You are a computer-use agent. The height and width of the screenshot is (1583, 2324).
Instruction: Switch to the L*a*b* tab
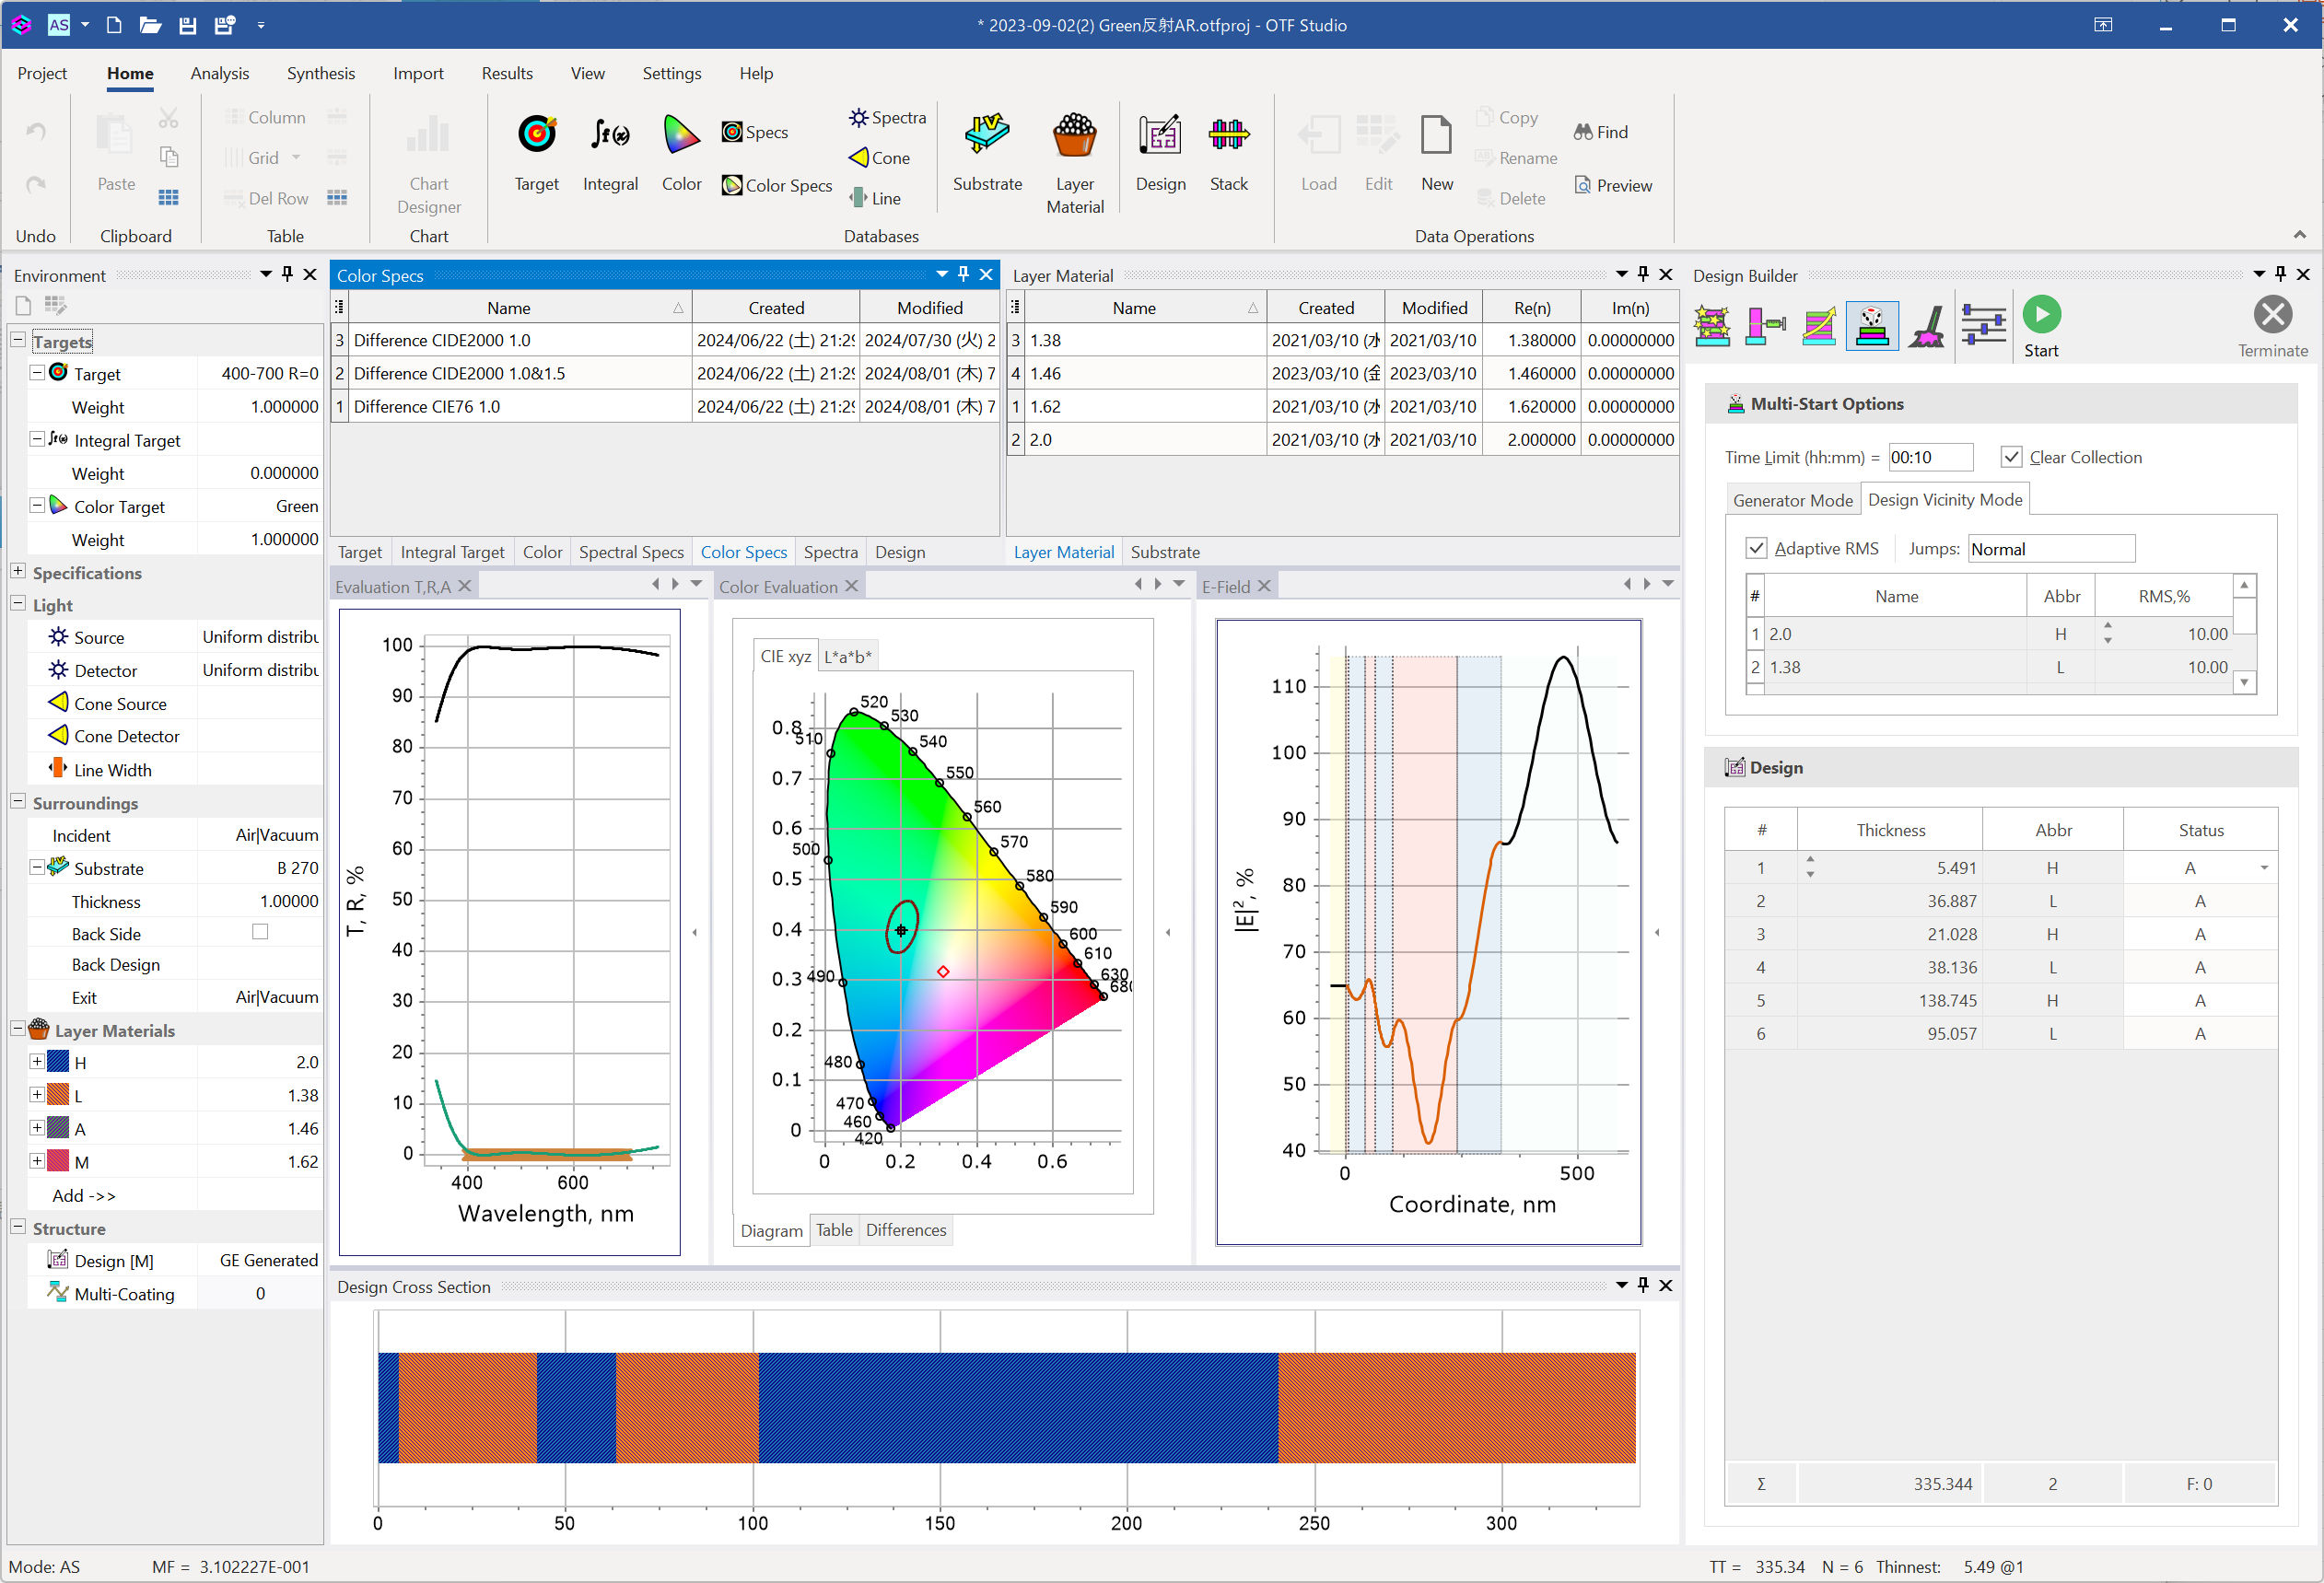[x=847, y=656]
